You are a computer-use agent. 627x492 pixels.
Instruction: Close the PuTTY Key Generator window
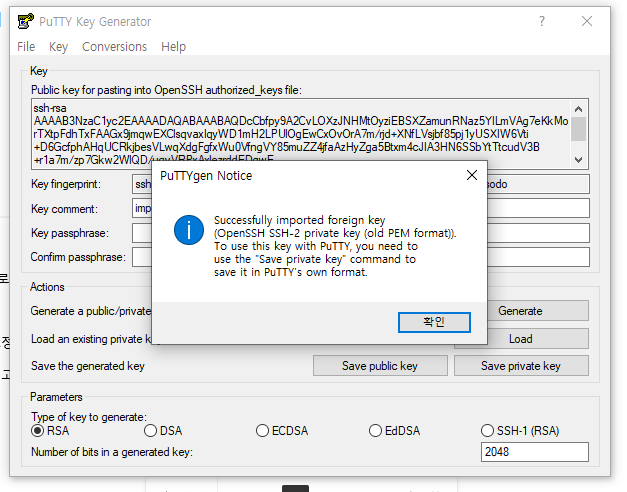pos(587,21)
